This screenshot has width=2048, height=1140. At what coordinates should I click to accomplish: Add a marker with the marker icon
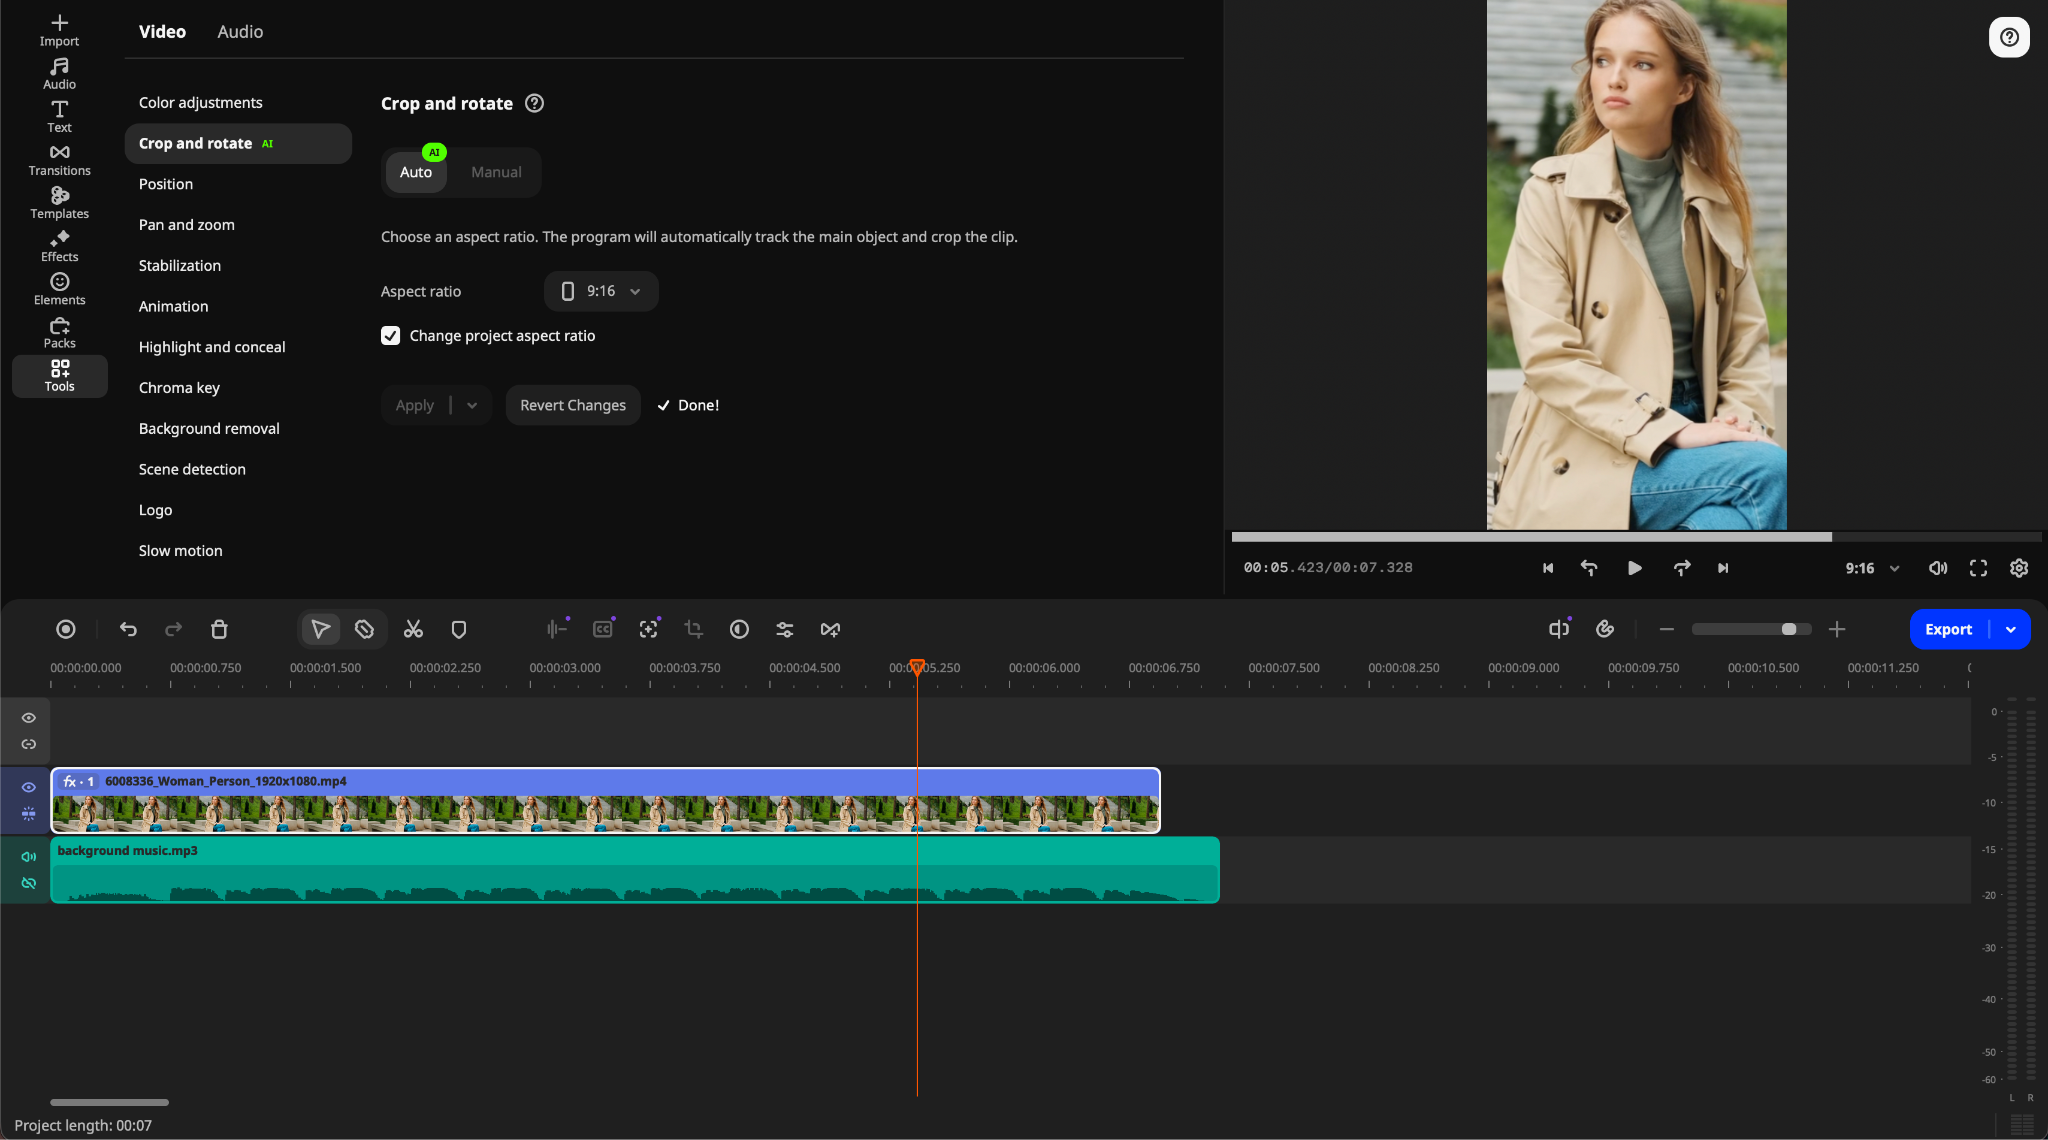459,629
